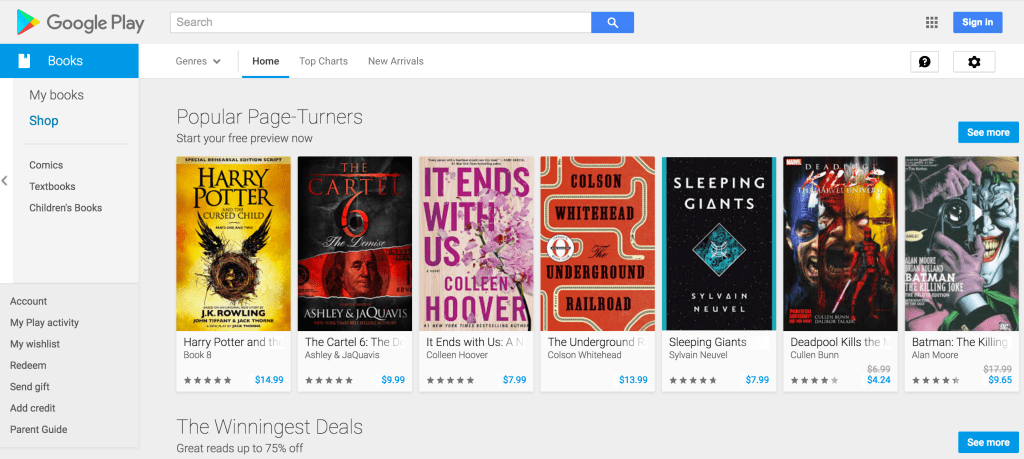Open the Google apps grid icon
The width and height of the screenshot is (1024, 459).
(x=932, y=22)
